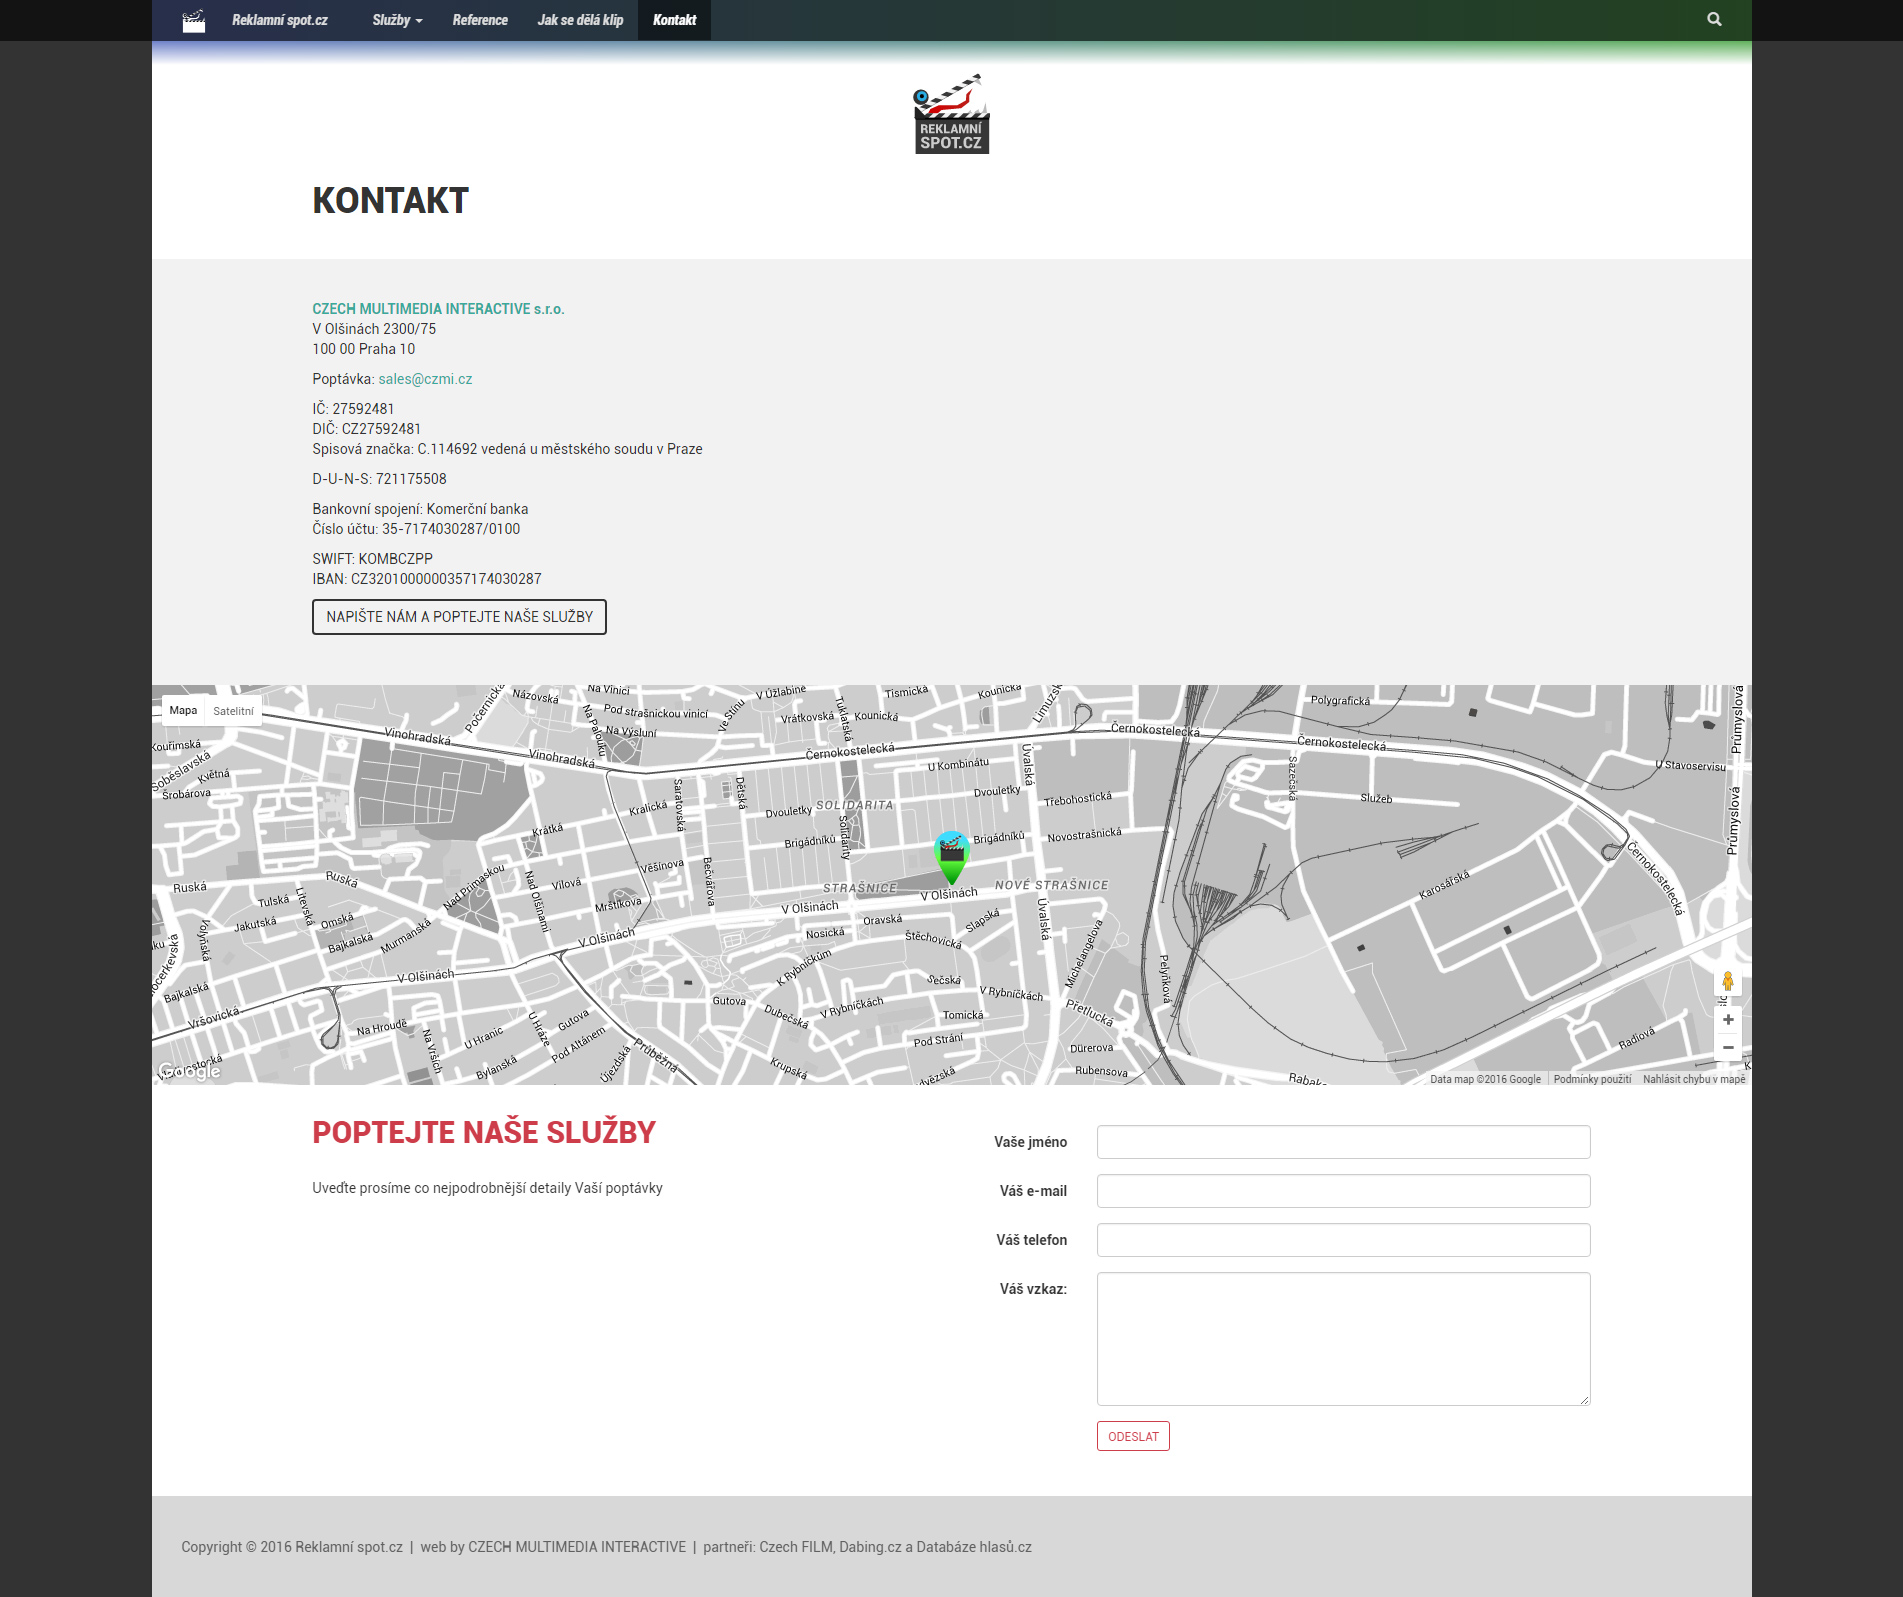The width and height of the screenshot is (1903, 1597).
Task: Focus the Váš e-mail input field
Action: click(1343, 1191)
